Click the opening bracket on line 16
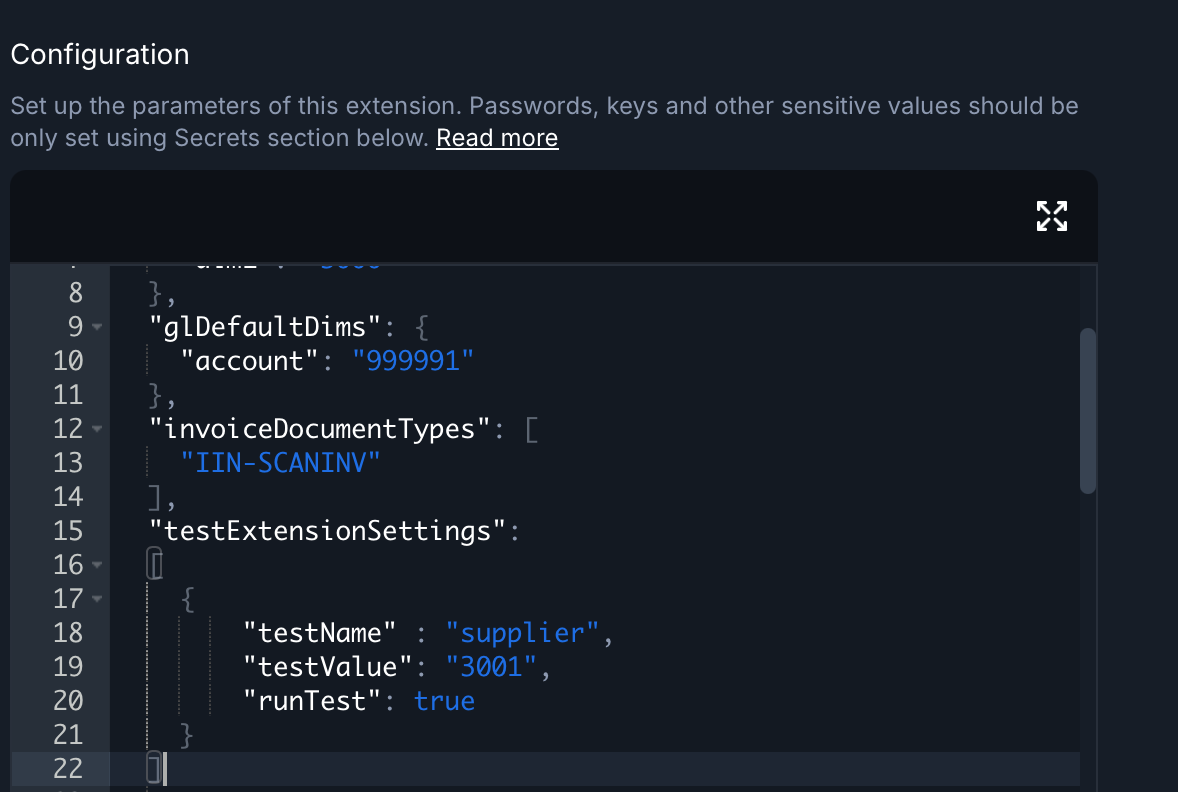 (155, 565)
